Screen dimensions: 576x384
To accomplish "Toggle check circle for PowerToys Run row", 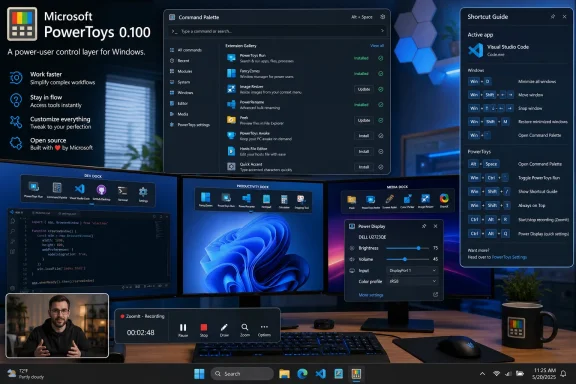I will coord(381,58).
